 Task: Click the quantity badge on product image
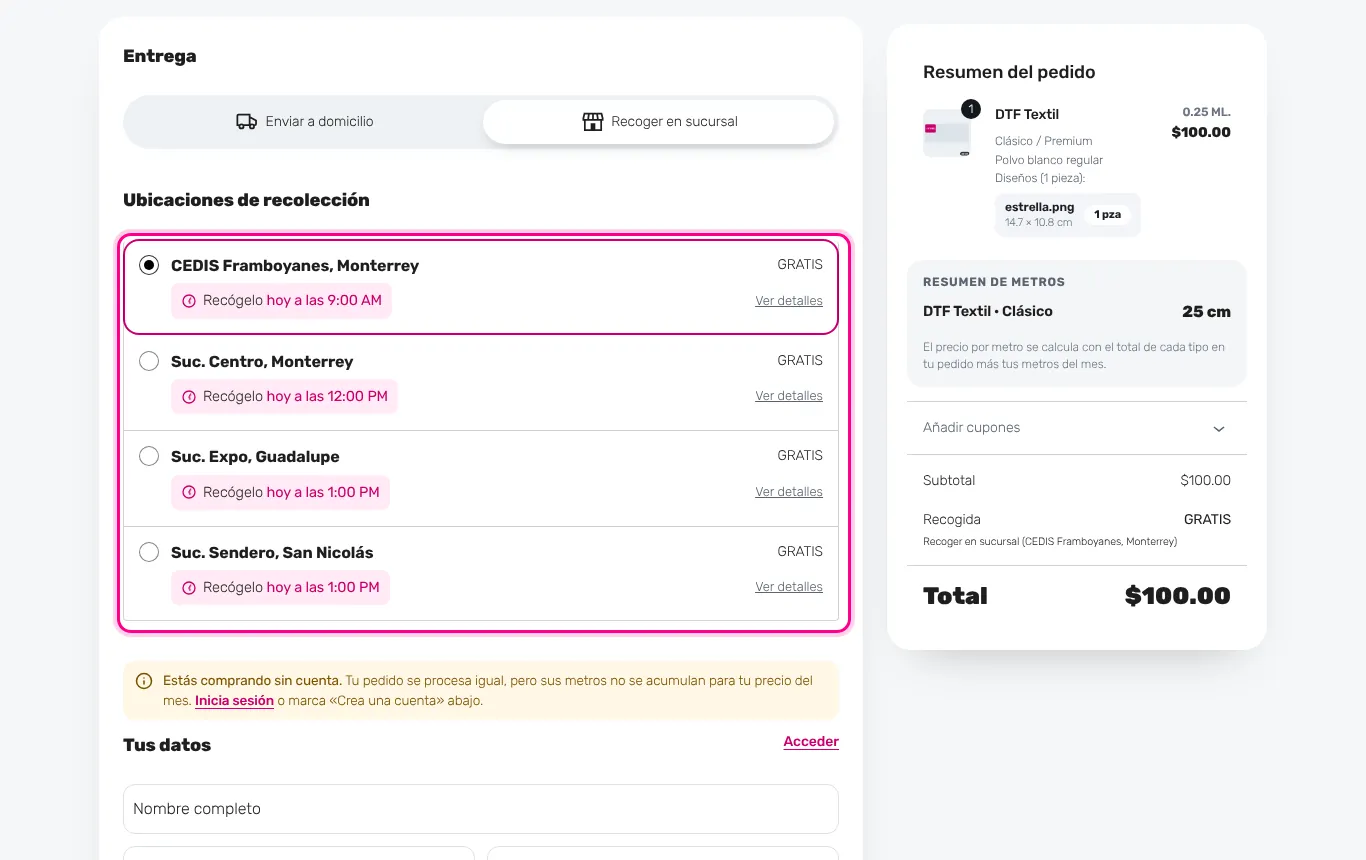click(970, 109)
